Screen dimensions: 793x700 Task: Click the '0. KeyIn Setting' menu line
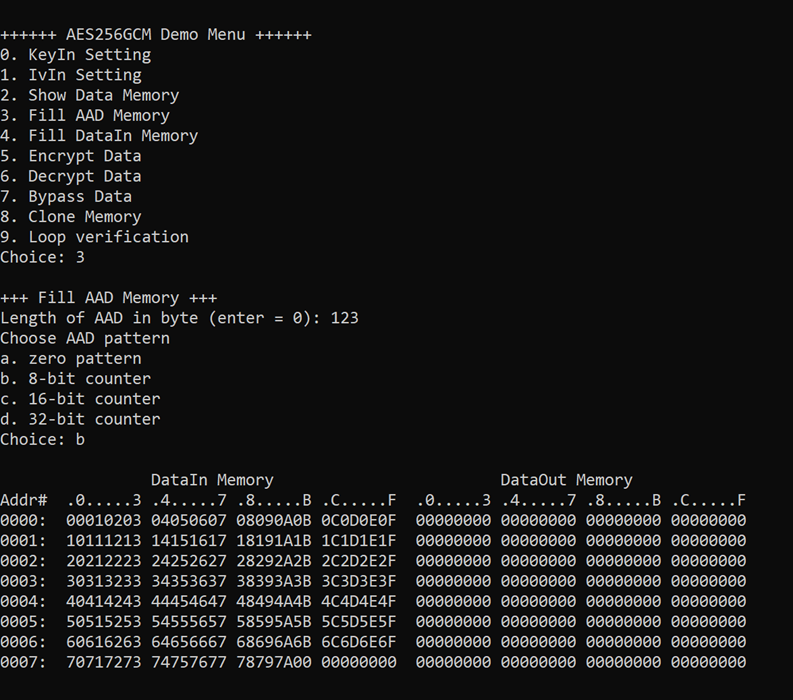click(75, 55)
